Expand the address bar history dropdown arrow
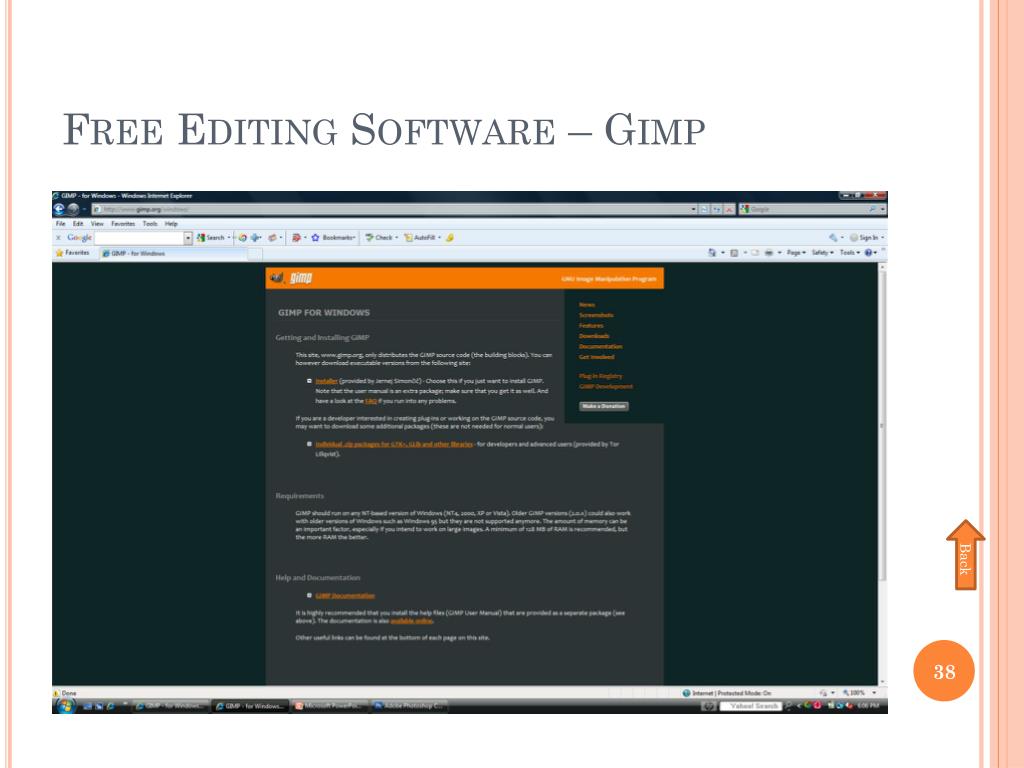This screenshot has width=1024, height=768. click(x=694, y=209)
